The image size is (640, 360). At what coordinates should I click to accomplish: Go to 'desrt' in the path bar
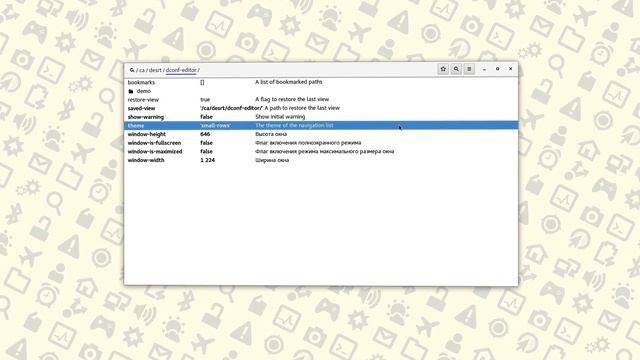click(x=155, y=70)
